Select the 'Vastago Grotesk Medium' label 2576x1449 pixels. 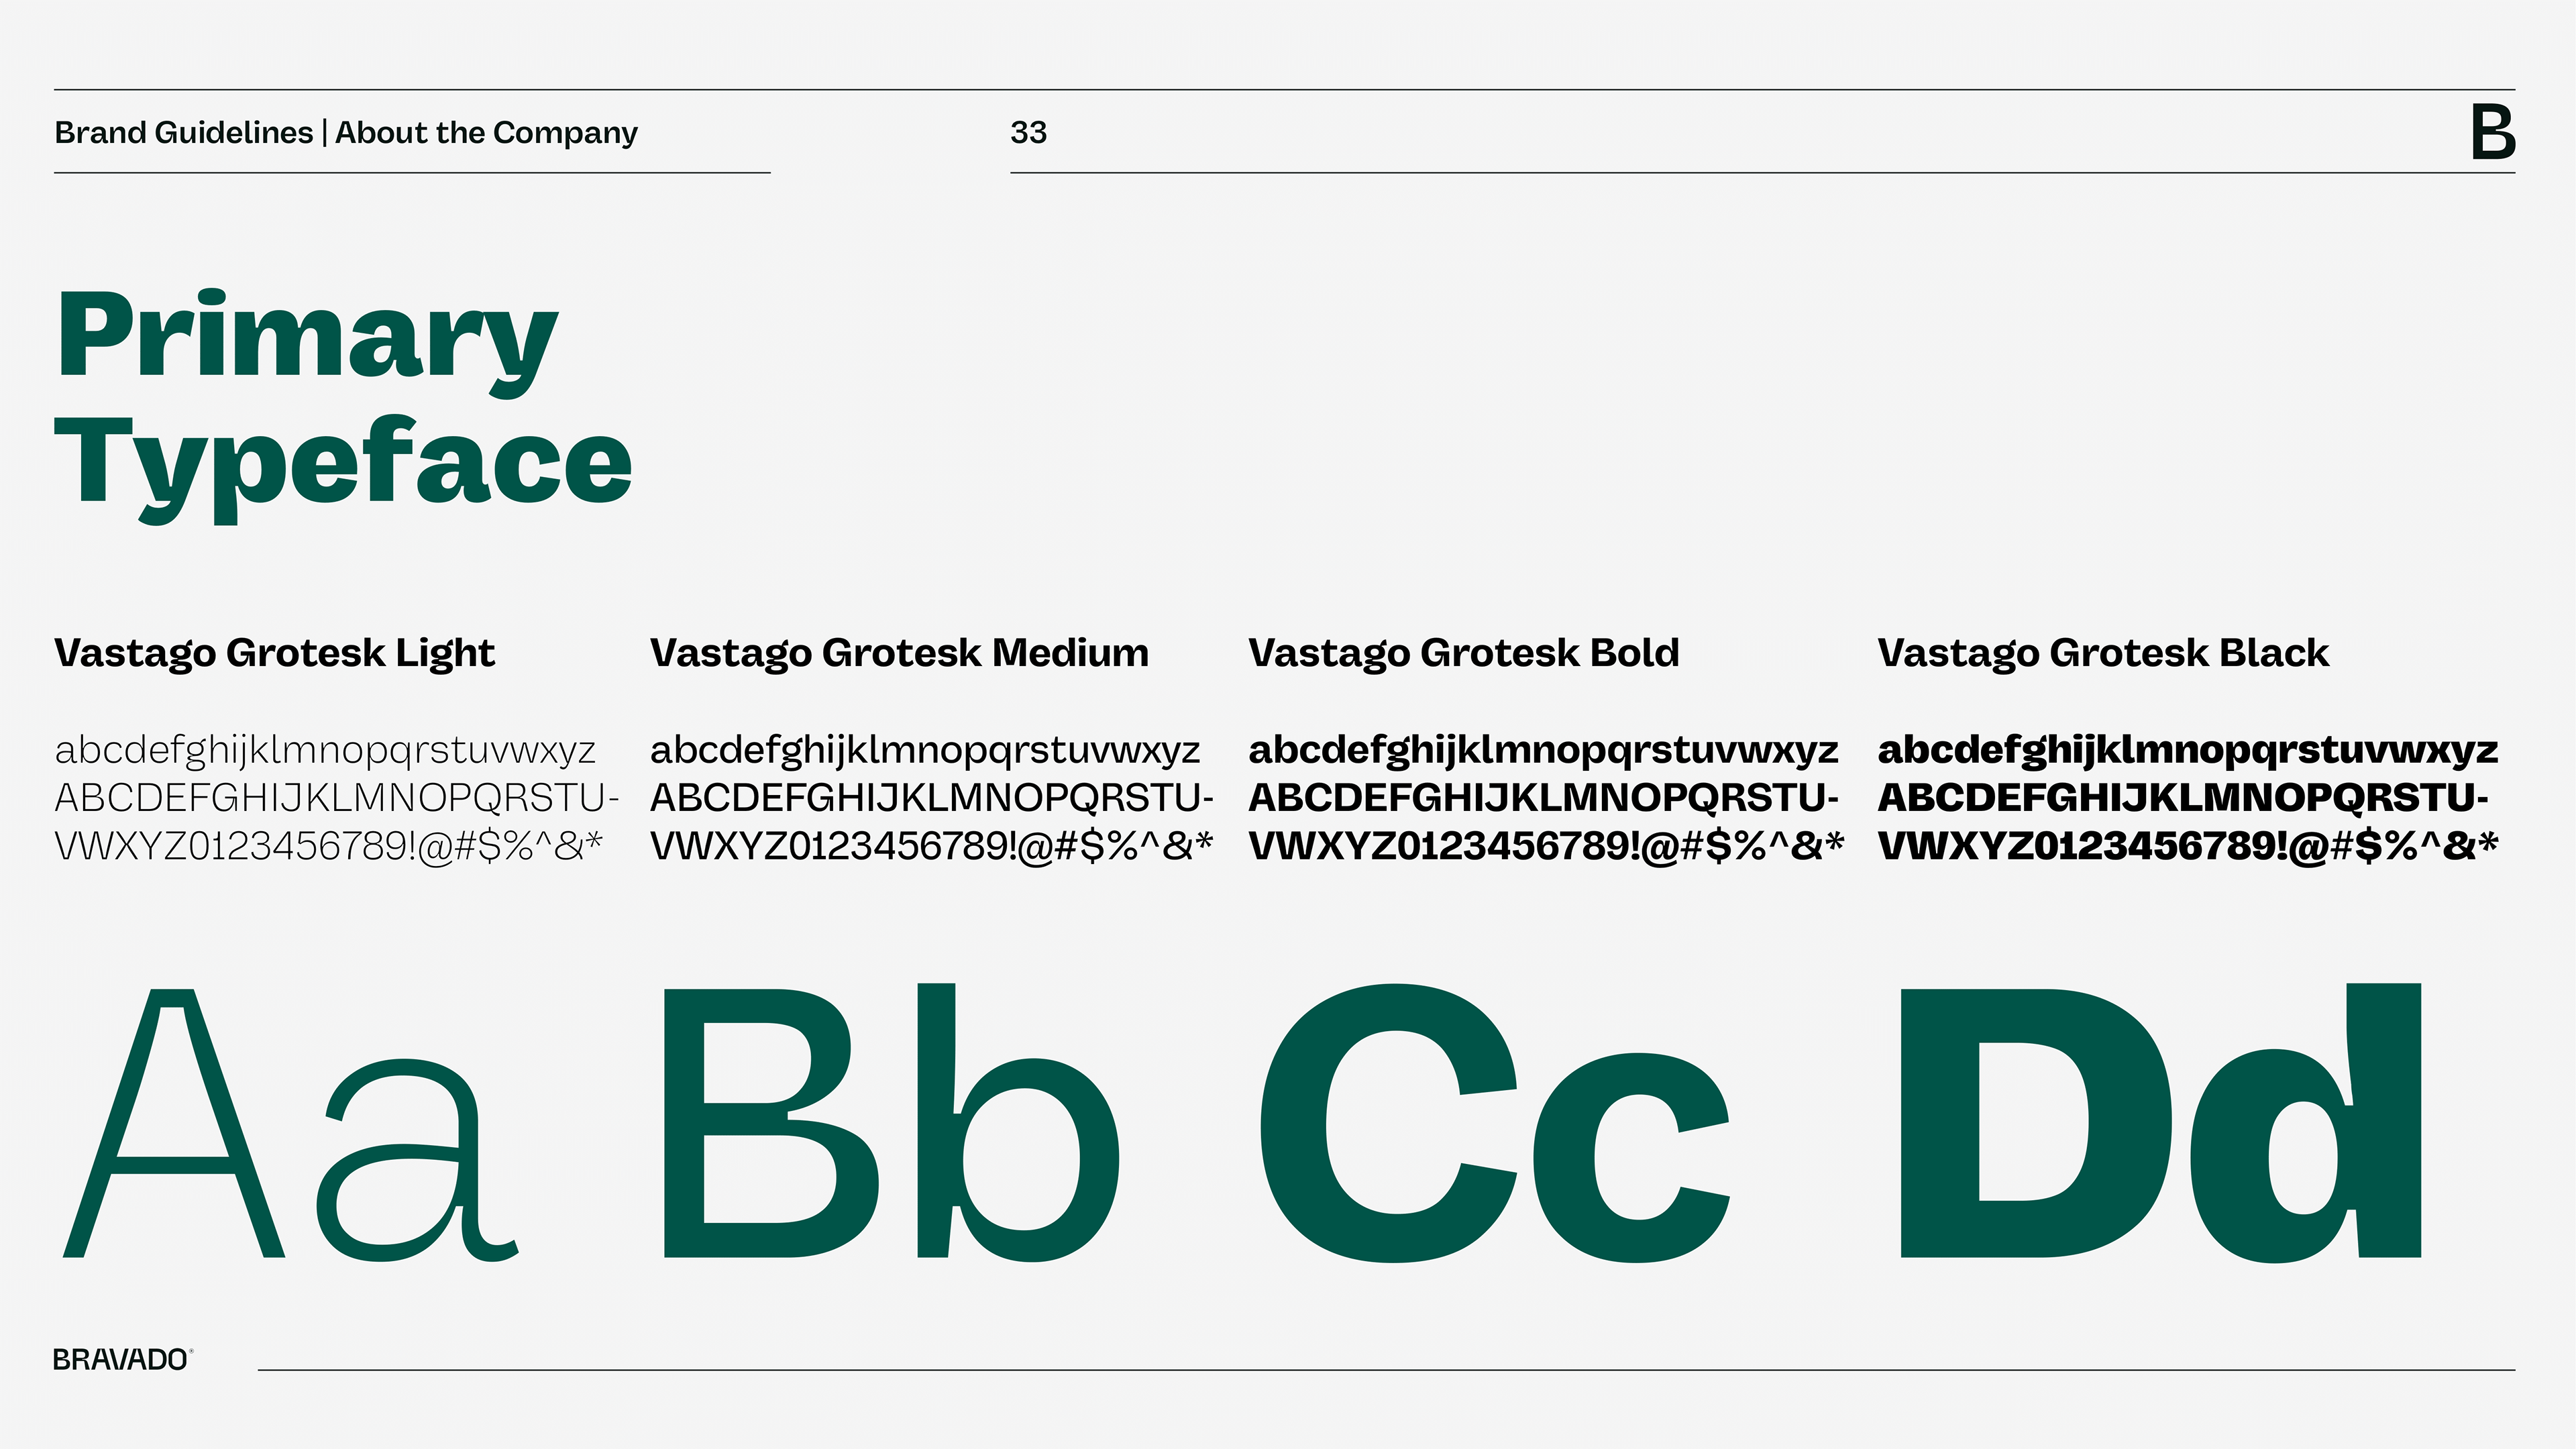point(899,653)
